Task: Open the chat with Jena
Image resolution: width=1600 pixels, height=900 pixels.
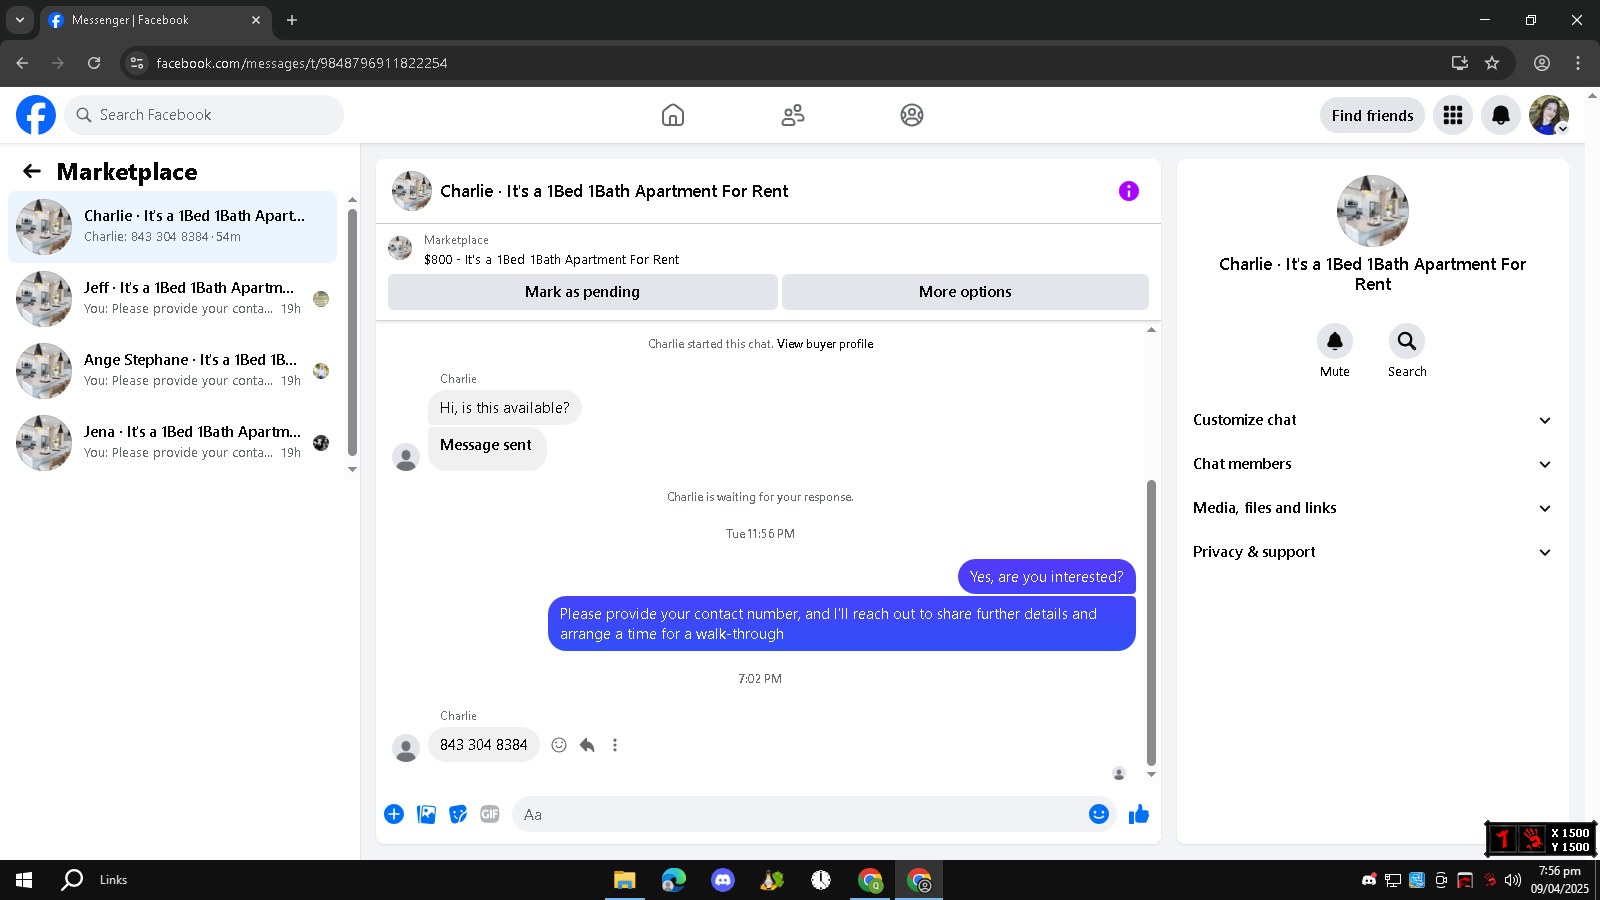Action: [172, 443]
